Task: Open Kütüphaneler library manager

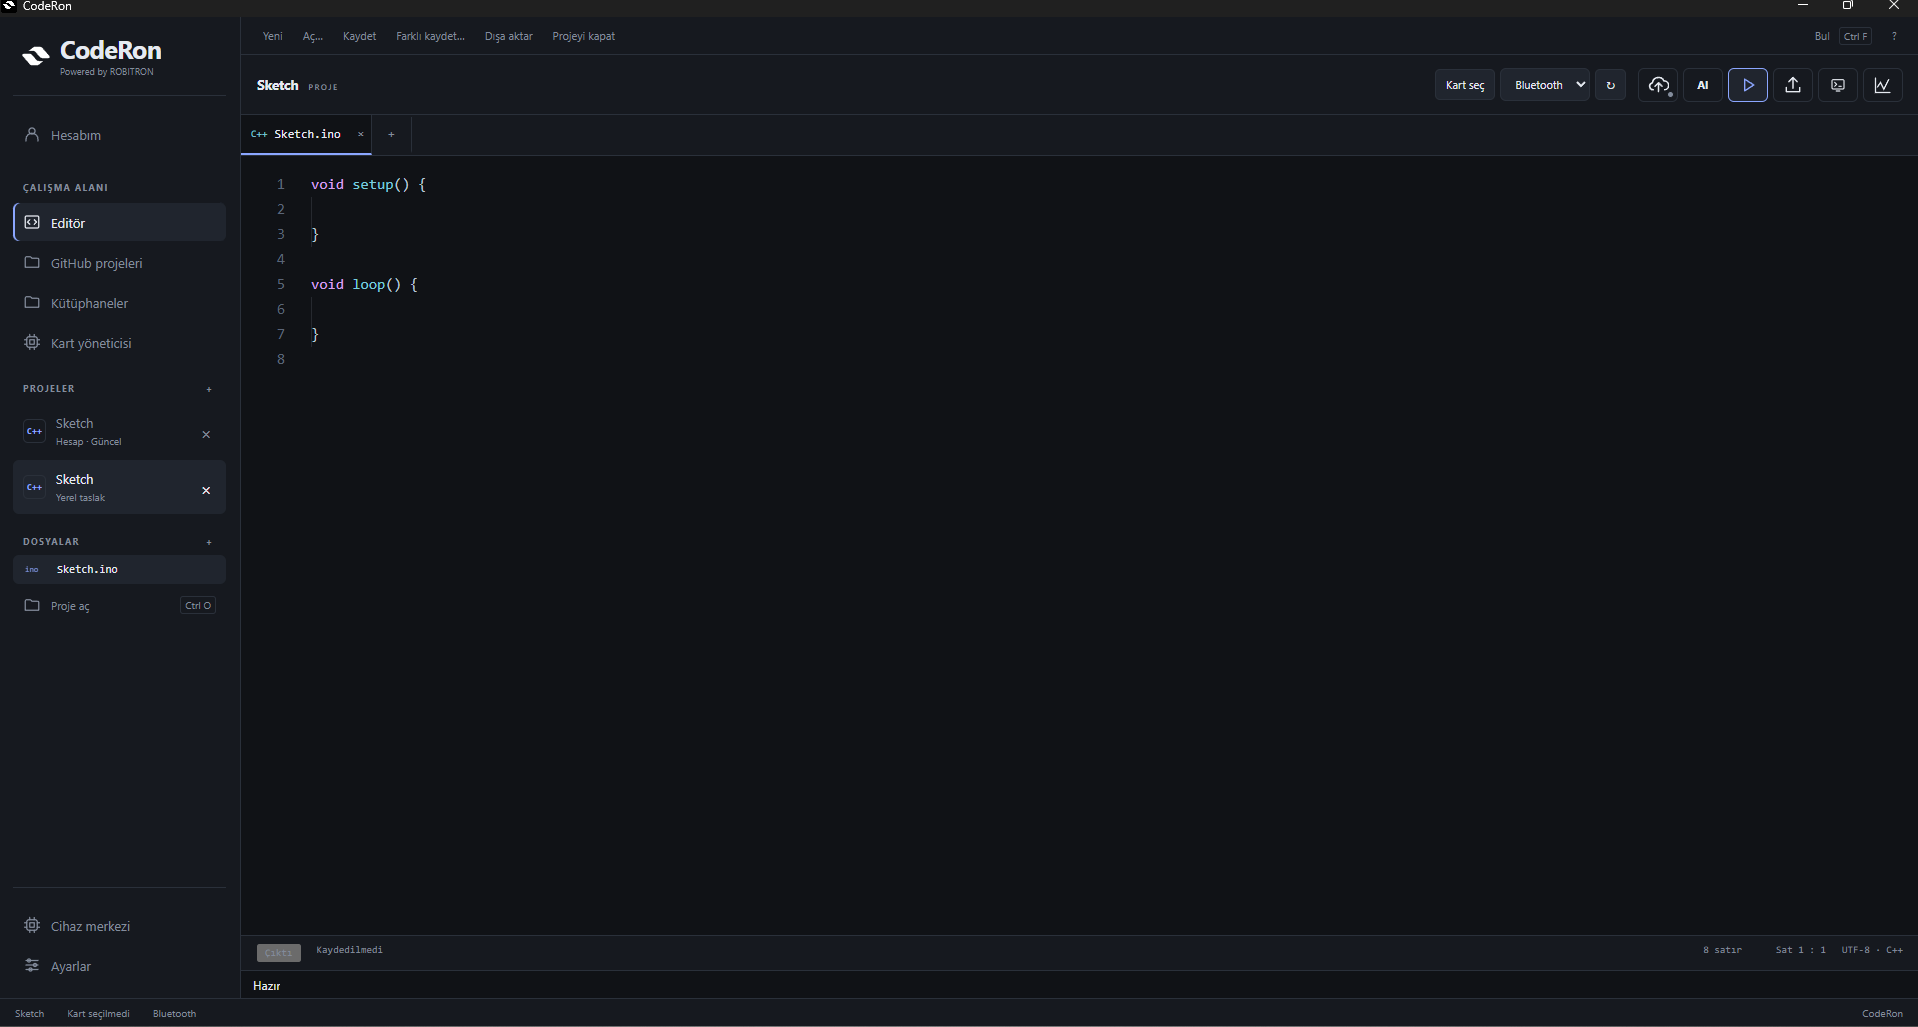Action: point(119,303)
